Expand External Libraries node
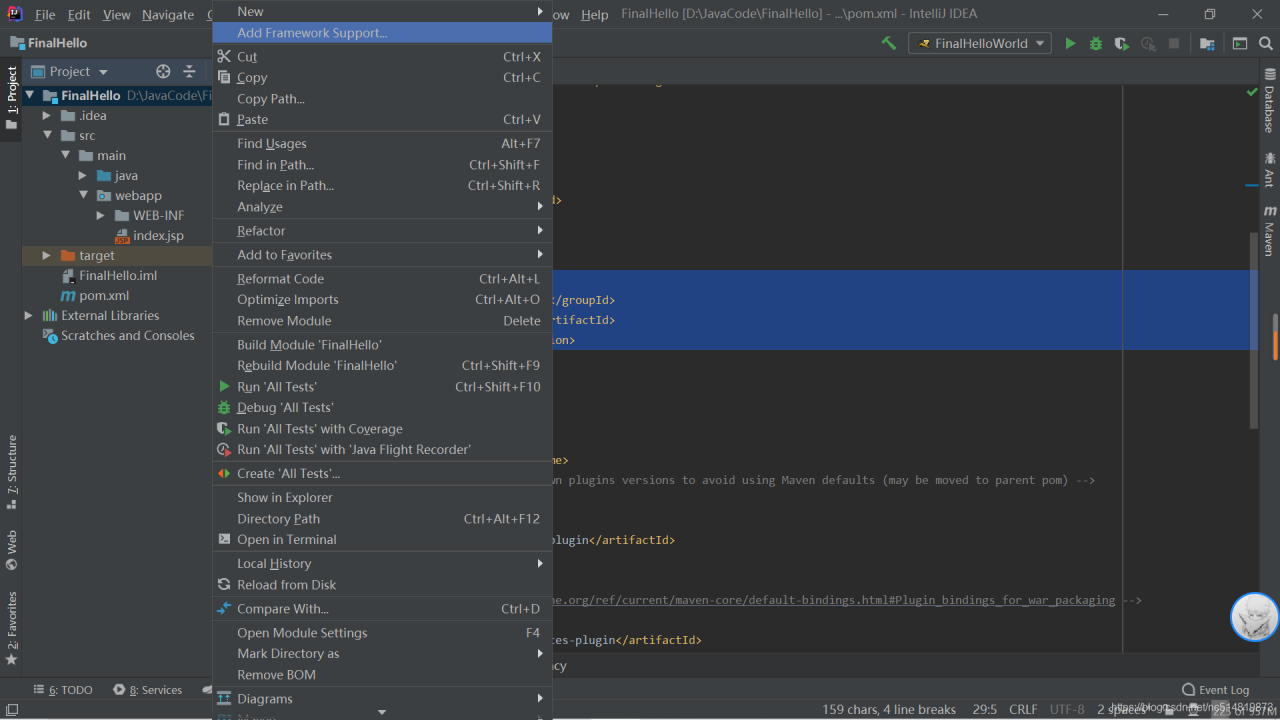The height and width of the screenshot is (720, 1280). point(28,315)
